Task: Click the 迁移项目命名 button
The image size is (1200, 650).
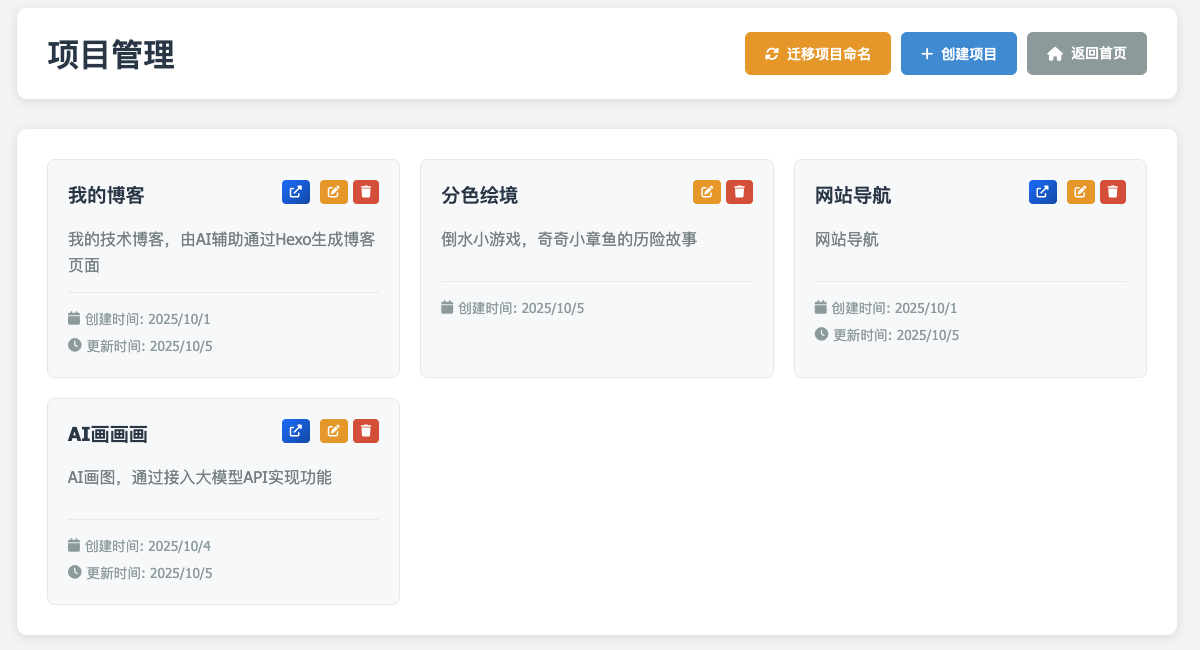Action: [x=818, y=53]
